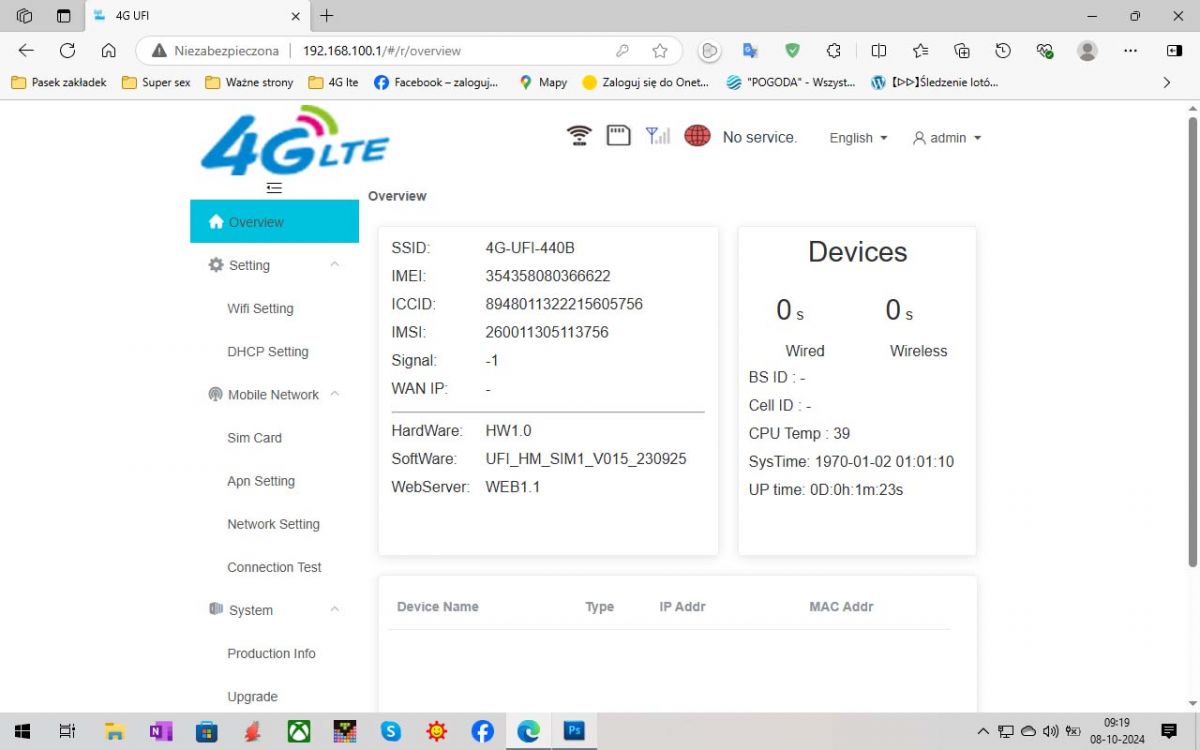Image resolution: width=1200 pixels, height=750 pixels.
Task: Open the Connection Test page
Action: [x=274, y=567]
